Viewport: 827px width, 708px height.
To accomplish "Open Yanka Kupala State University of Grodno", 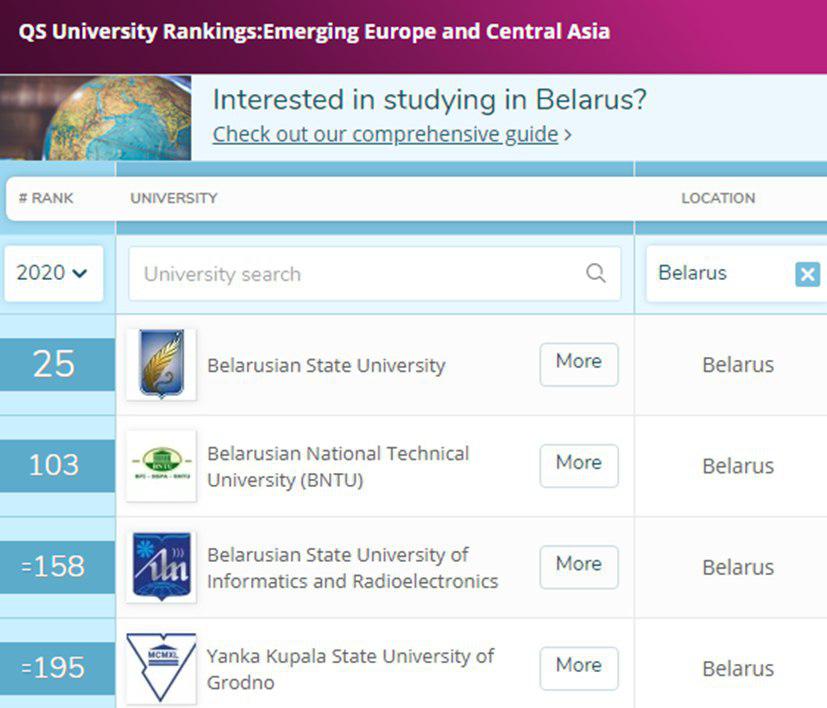I will click(351, 669).
